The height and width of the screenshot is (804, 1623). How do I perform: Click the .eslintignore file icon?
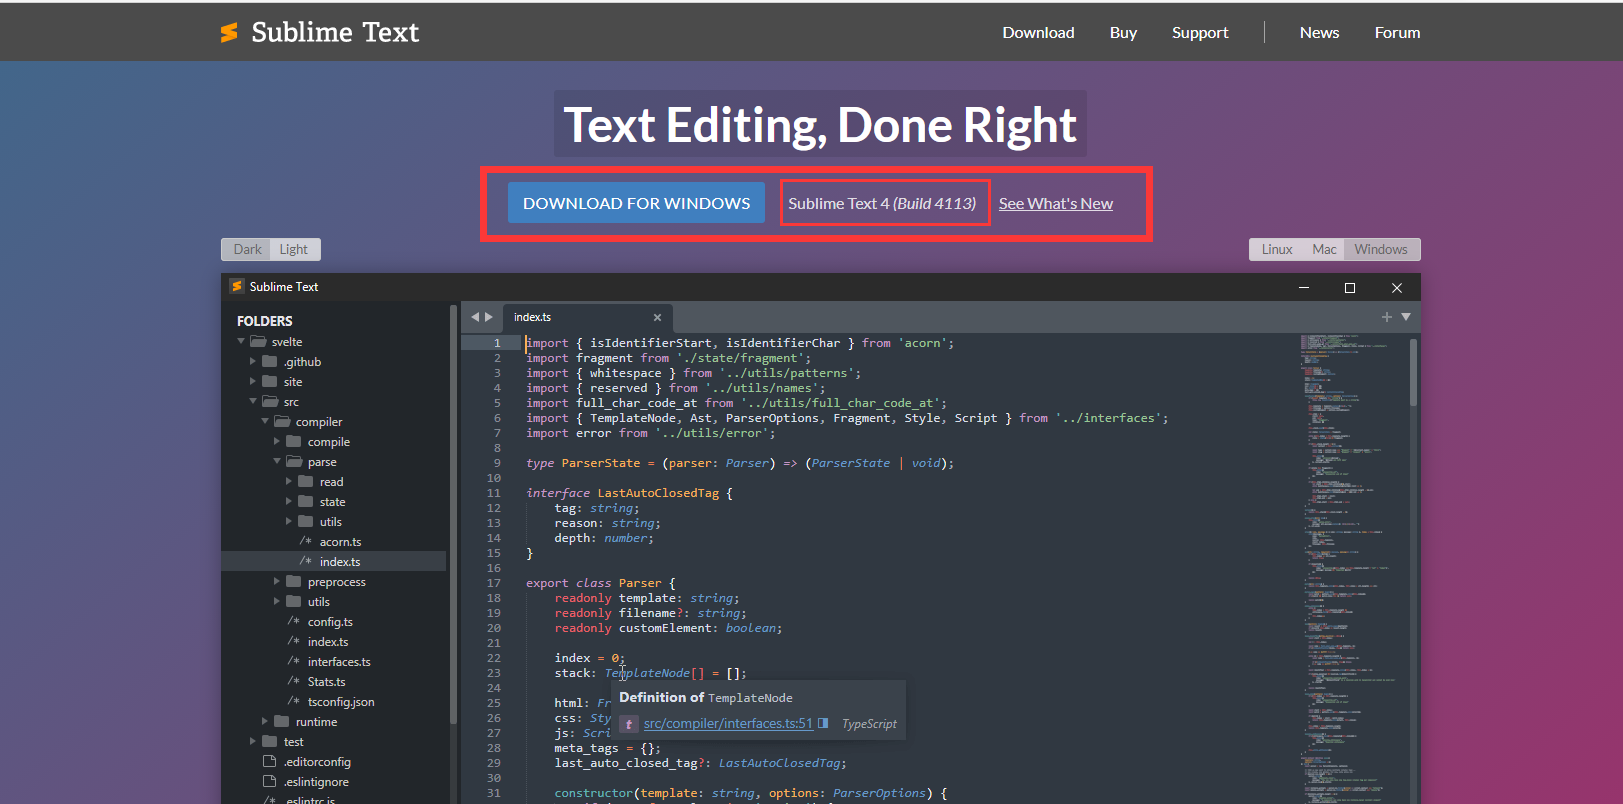pos(269,782)
